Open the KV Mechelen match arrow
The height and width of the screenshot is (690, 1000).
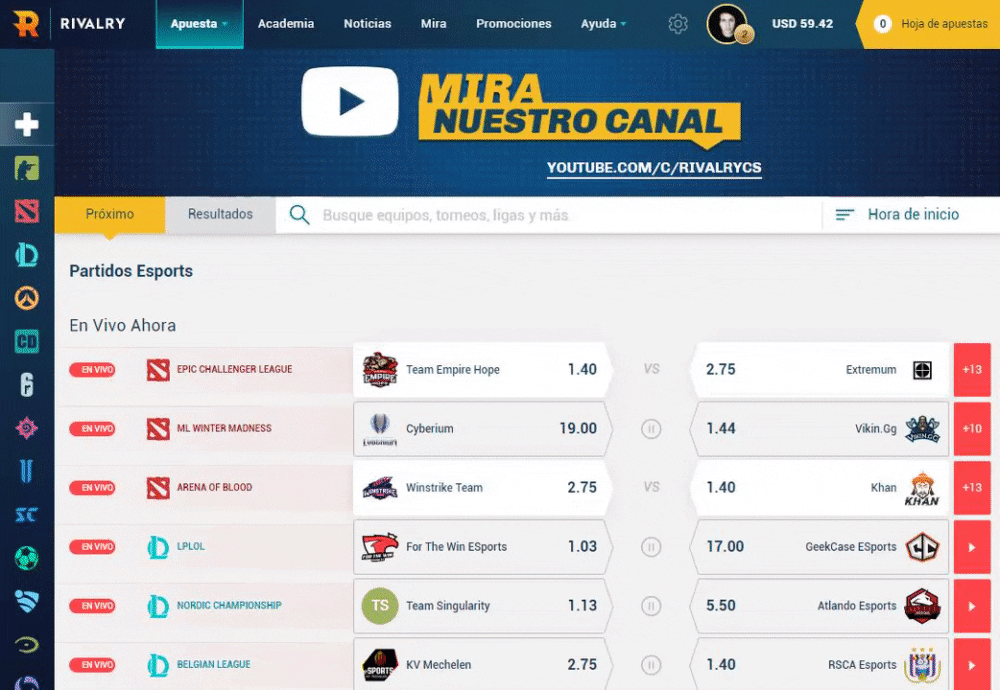(x=972, y=665)
